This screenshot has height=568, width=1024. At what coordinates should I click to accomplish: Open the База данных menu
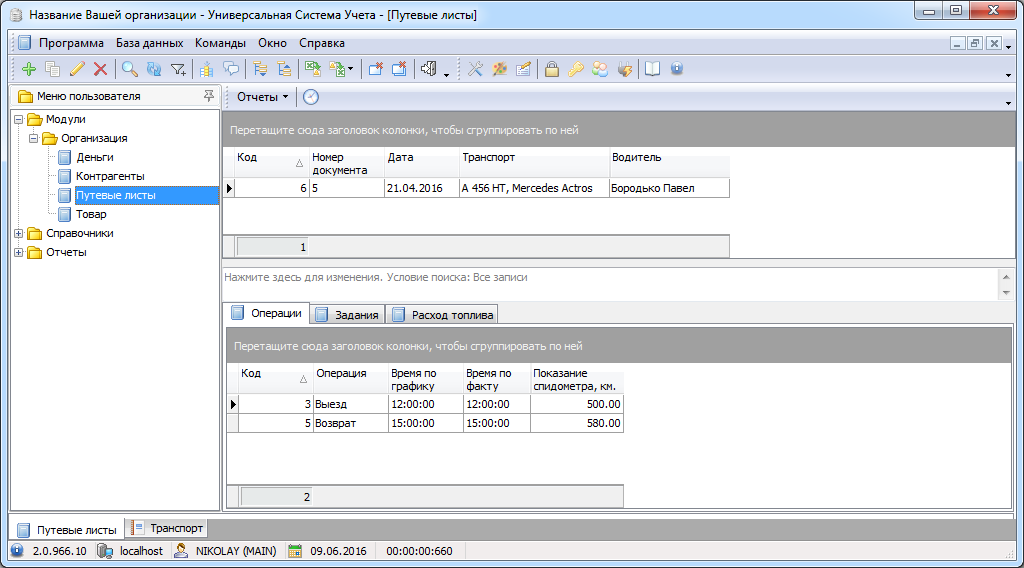click(x=150, y=43)
